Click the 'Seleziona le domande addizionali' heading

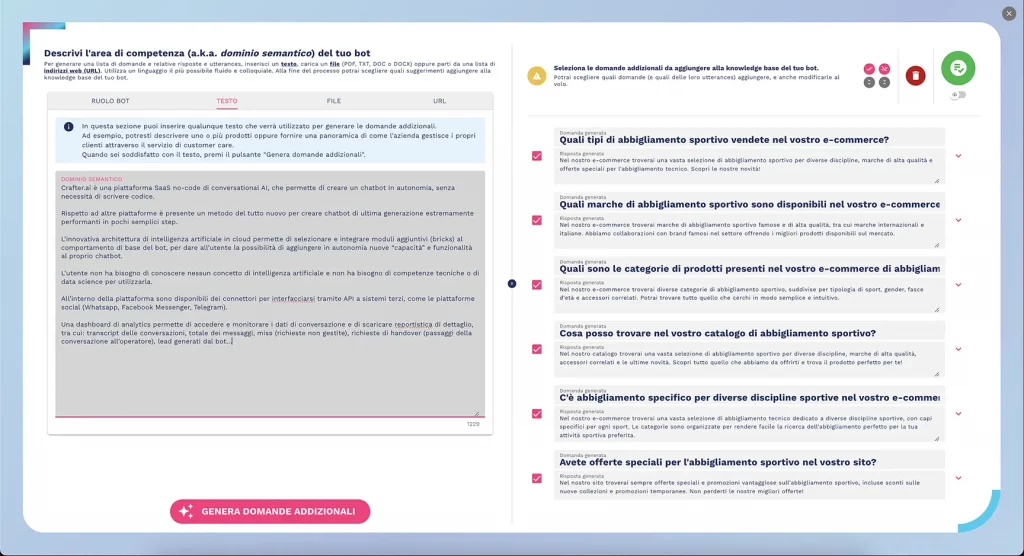(686, 68)
